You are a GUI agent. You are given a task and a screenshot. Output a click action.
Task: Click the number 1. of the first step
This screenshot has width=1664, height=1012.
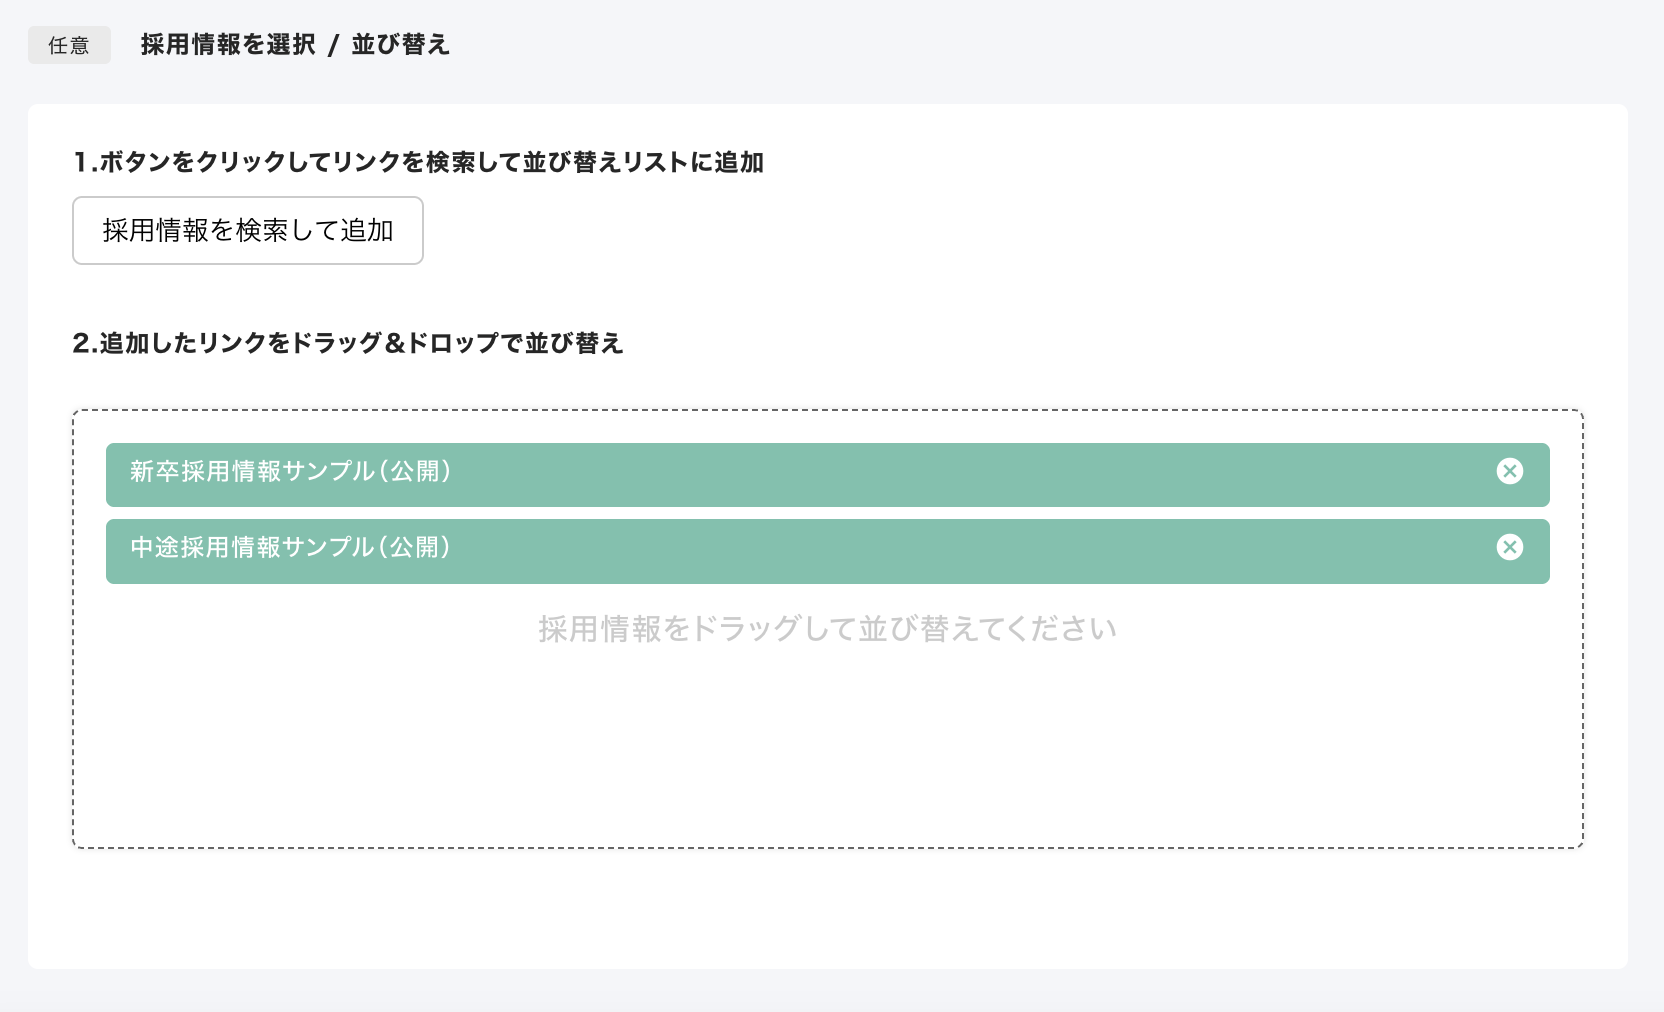pyautogui.click(x=84, y=162)
